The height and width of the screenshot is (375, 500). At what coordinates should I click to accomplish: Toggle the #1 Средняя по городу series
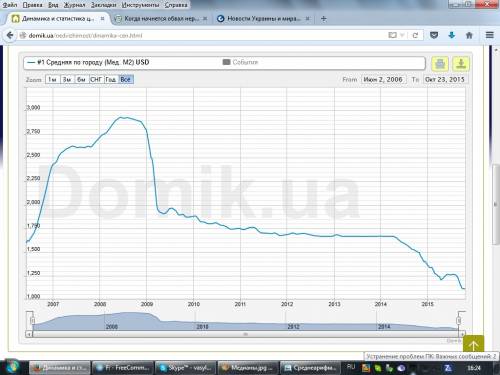pos(88,62)
